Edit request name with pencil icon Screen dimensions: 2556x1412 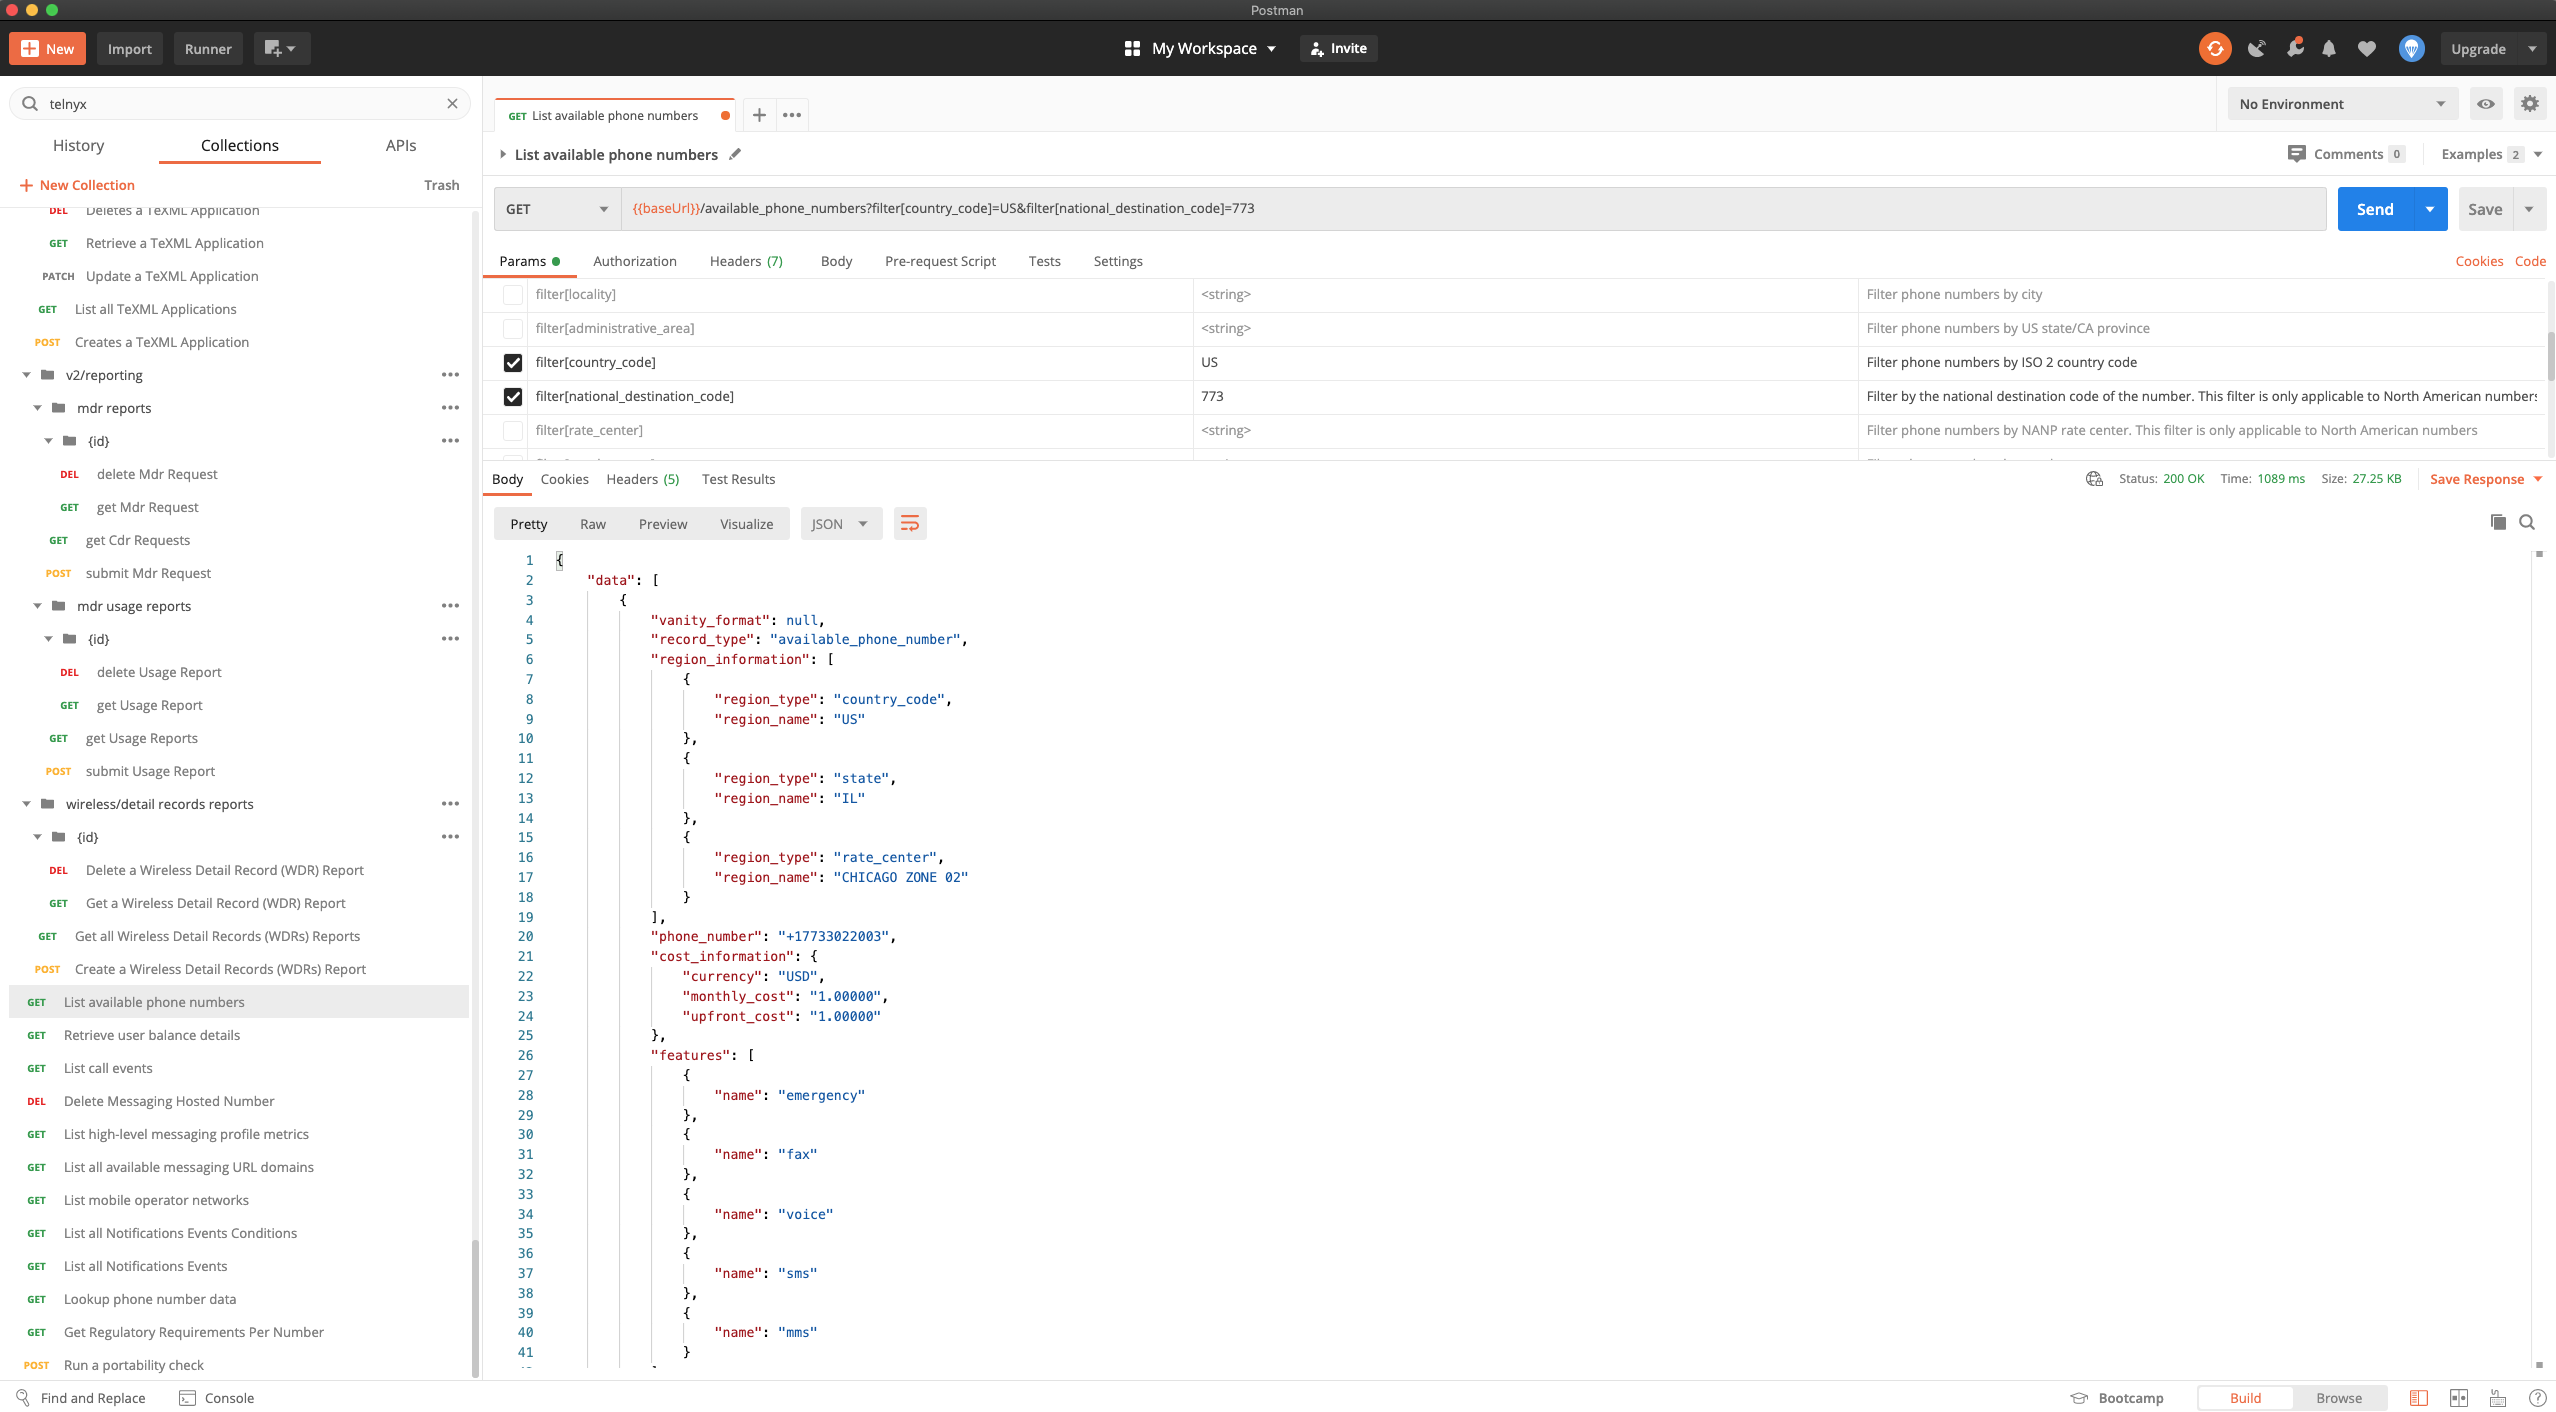735,154
